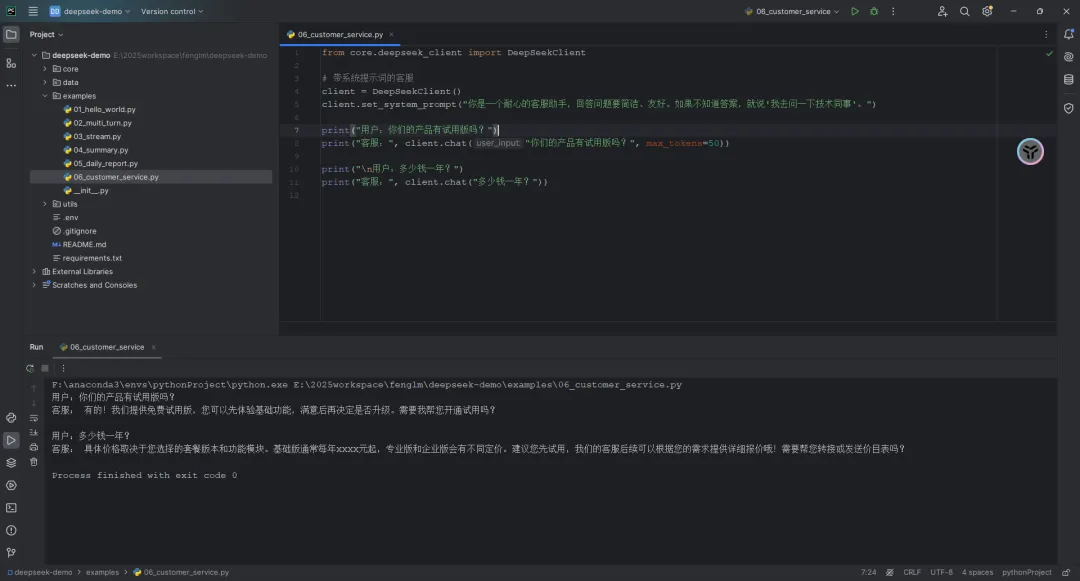This screenshot has height=581, width=1080.
Task: Open Version control dropdown
Action: point(172,11)
